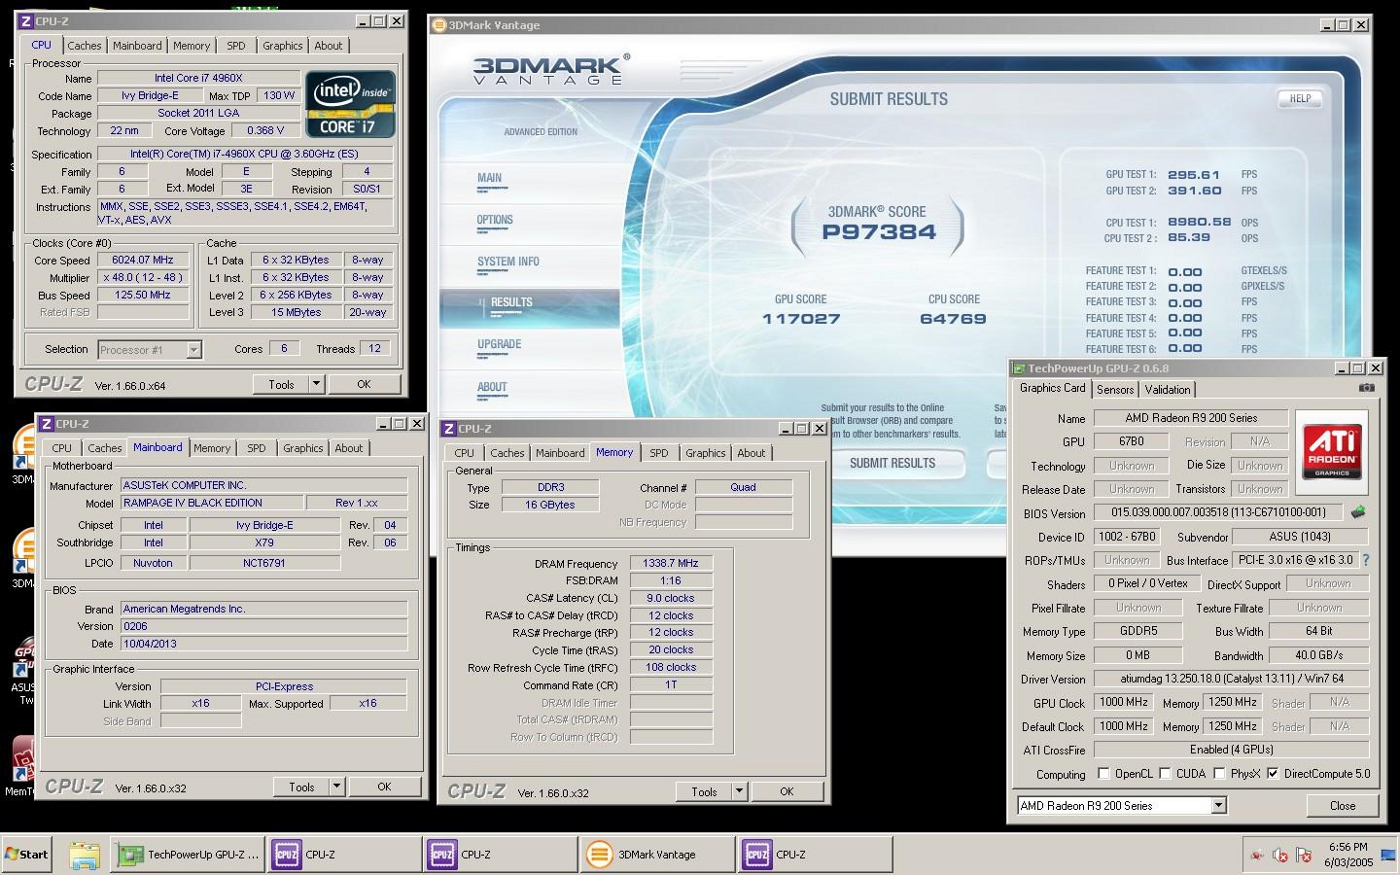The image size is (1400, 875).
Task: Click the HELP button in 3DMark
Action: pyautogui.click(x=1300, y=98)
